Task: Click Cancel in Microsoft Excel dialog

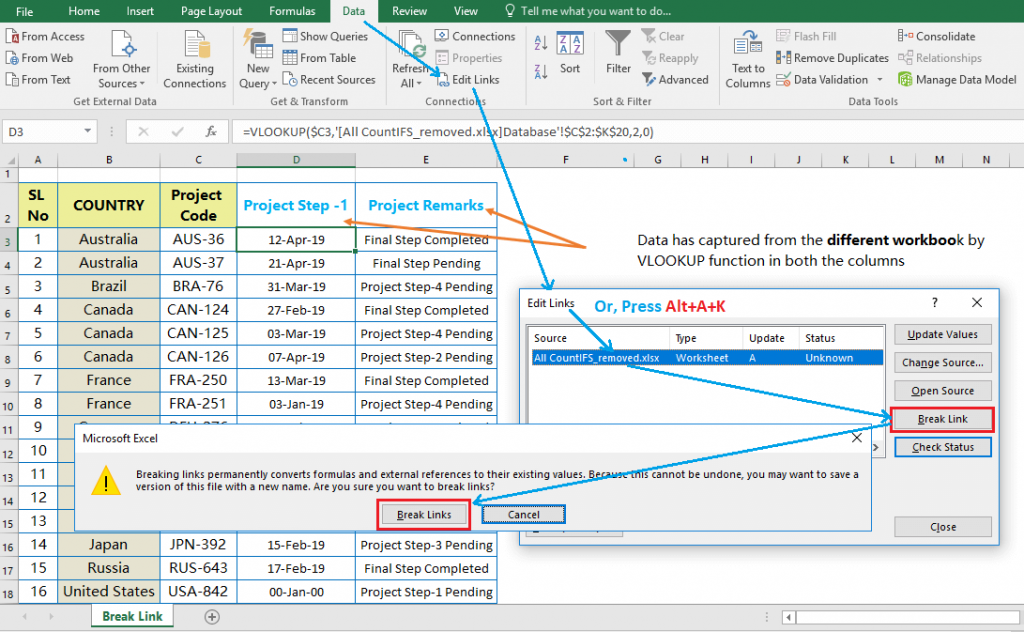Action: (524, 514)
